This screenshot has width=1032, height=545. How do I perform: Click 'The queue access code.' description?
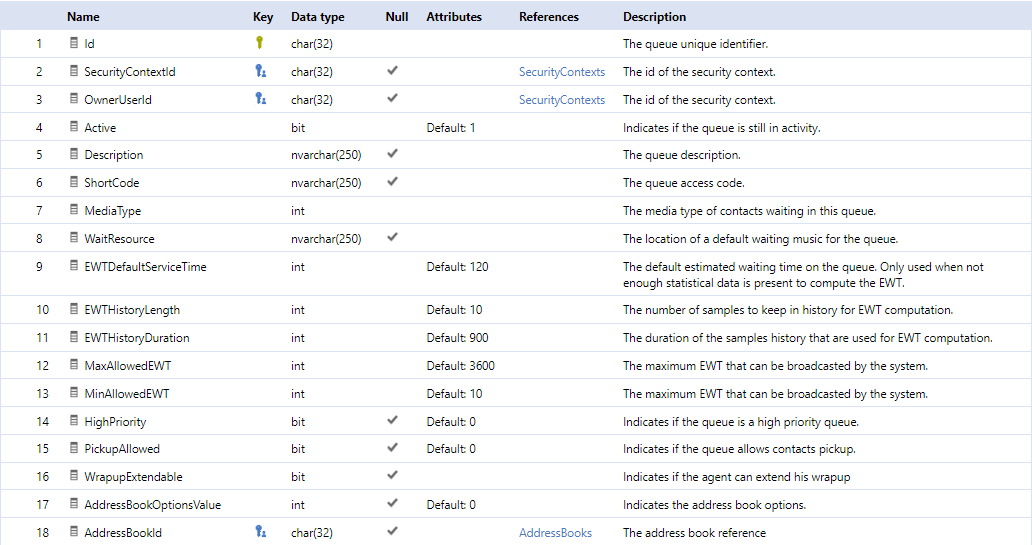pos(684,183)
